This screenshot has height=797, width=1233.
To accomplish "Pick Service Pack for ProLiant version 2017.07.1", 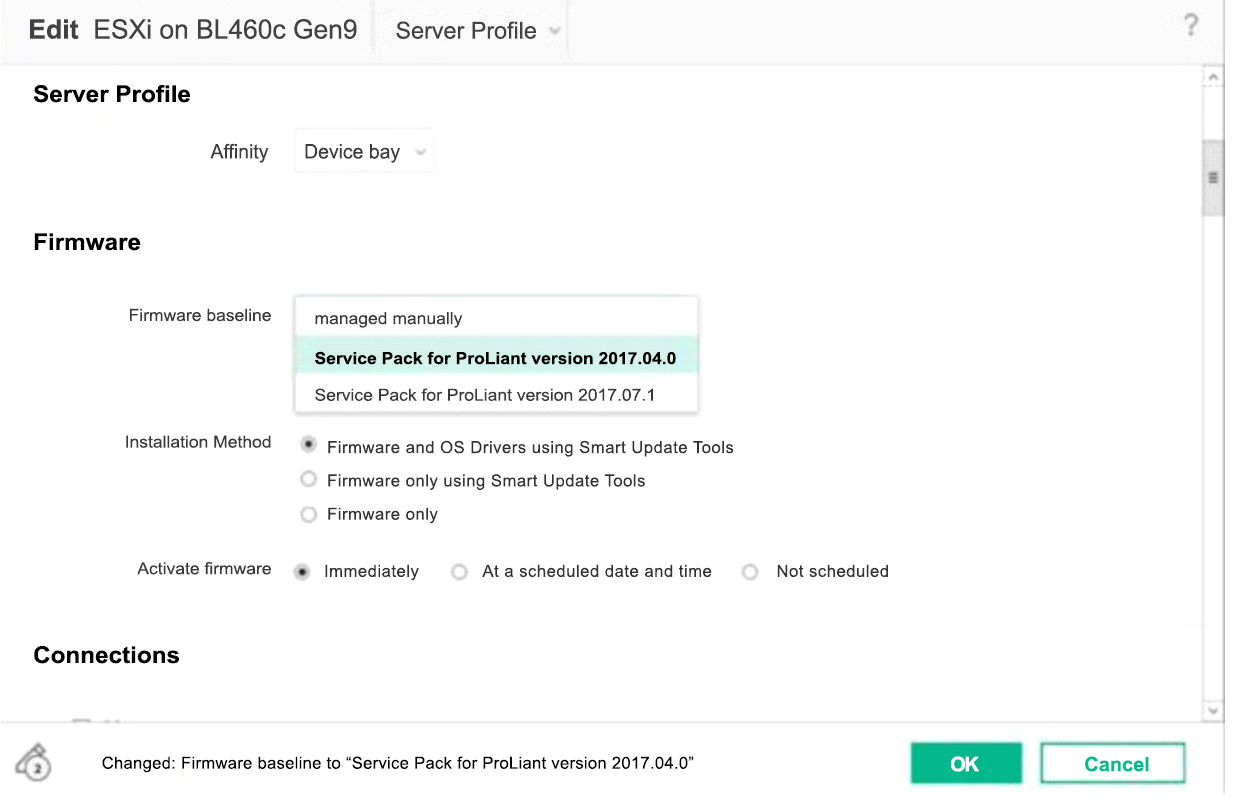I will click(x=496, y=394).
